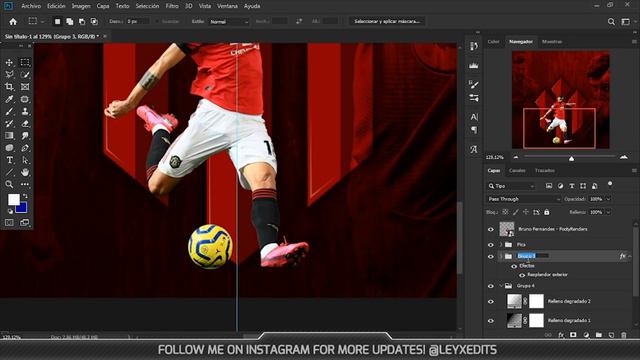Select the Rectangular Marquee tool in toolbox

(25, 62)
